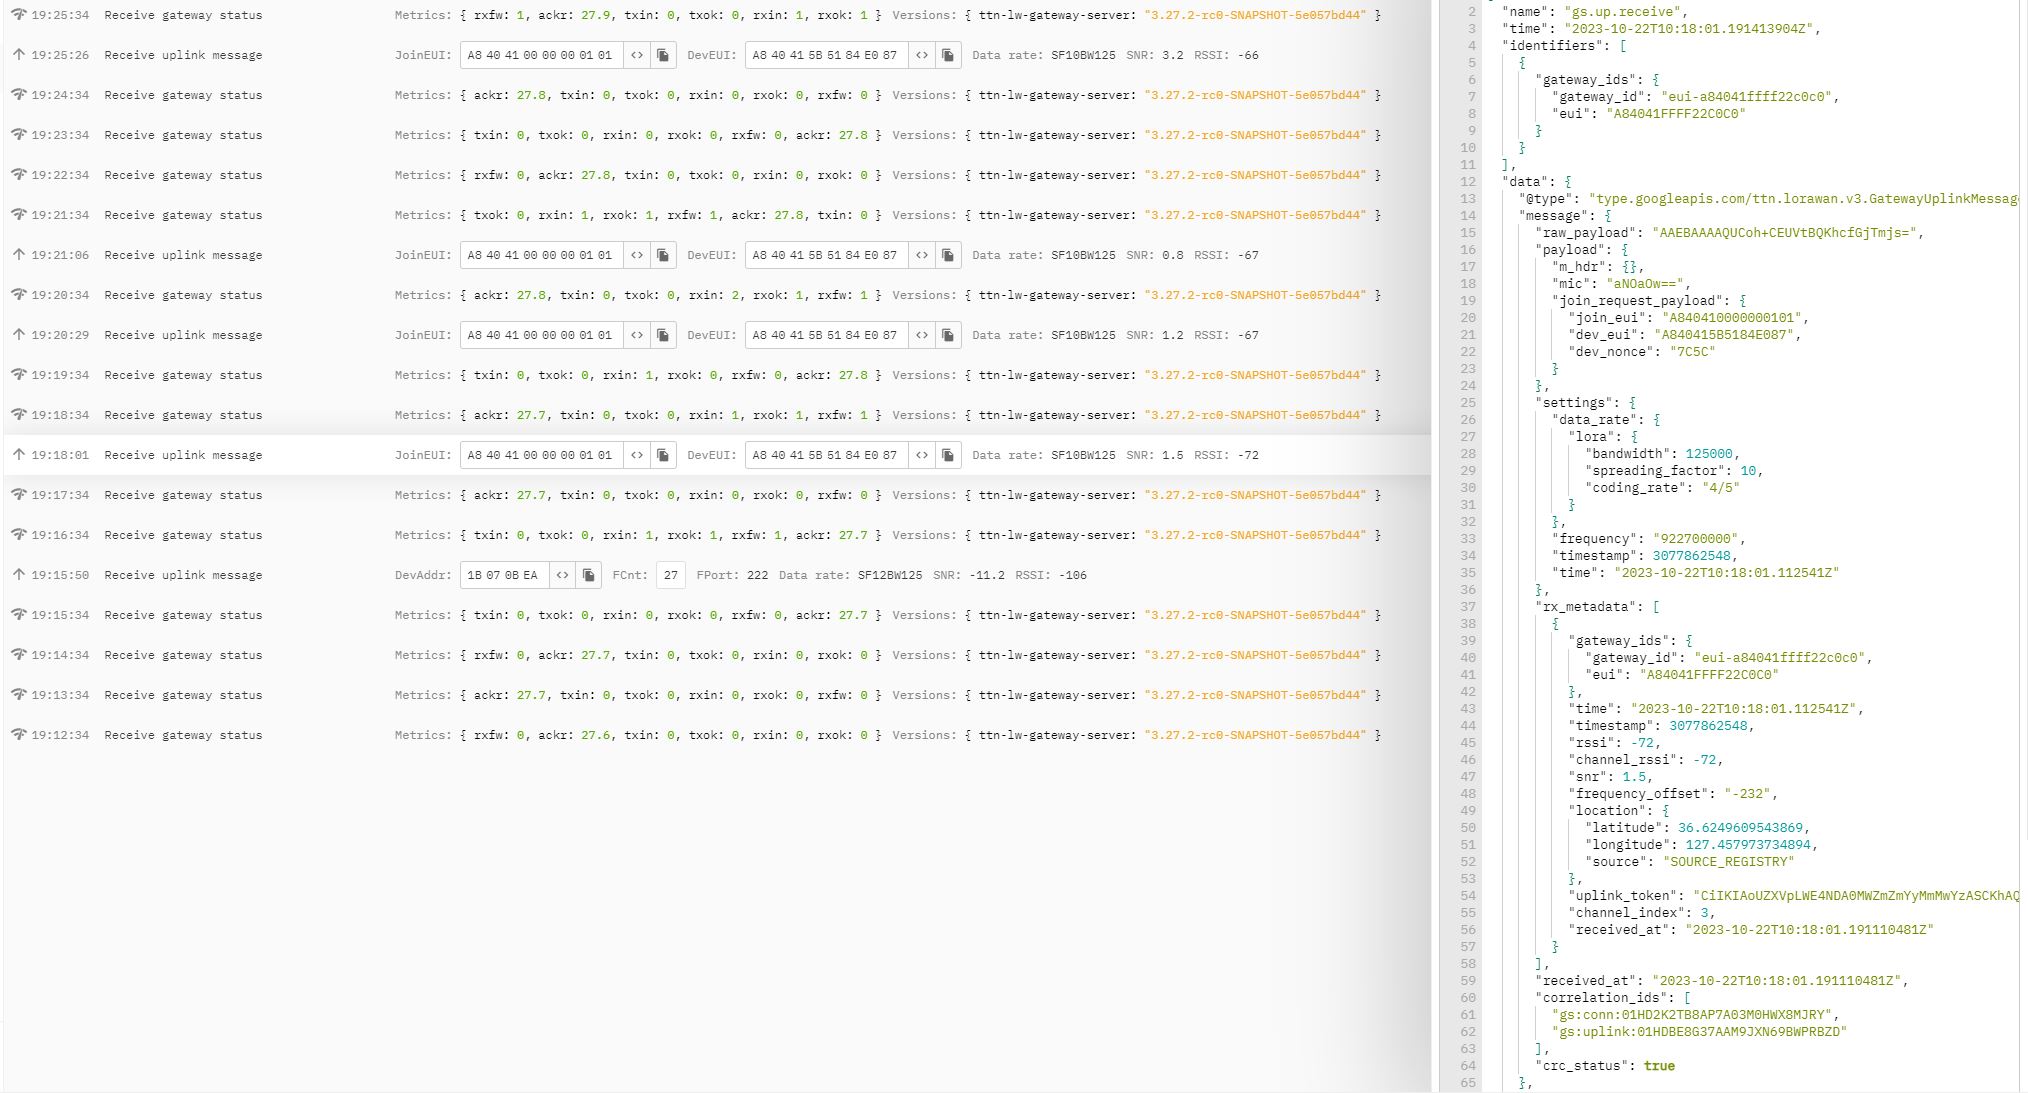
Task: Copy JoinEUI in the selected 19:18:01 row
Action: pyautogui.click(x=663, y=455)
